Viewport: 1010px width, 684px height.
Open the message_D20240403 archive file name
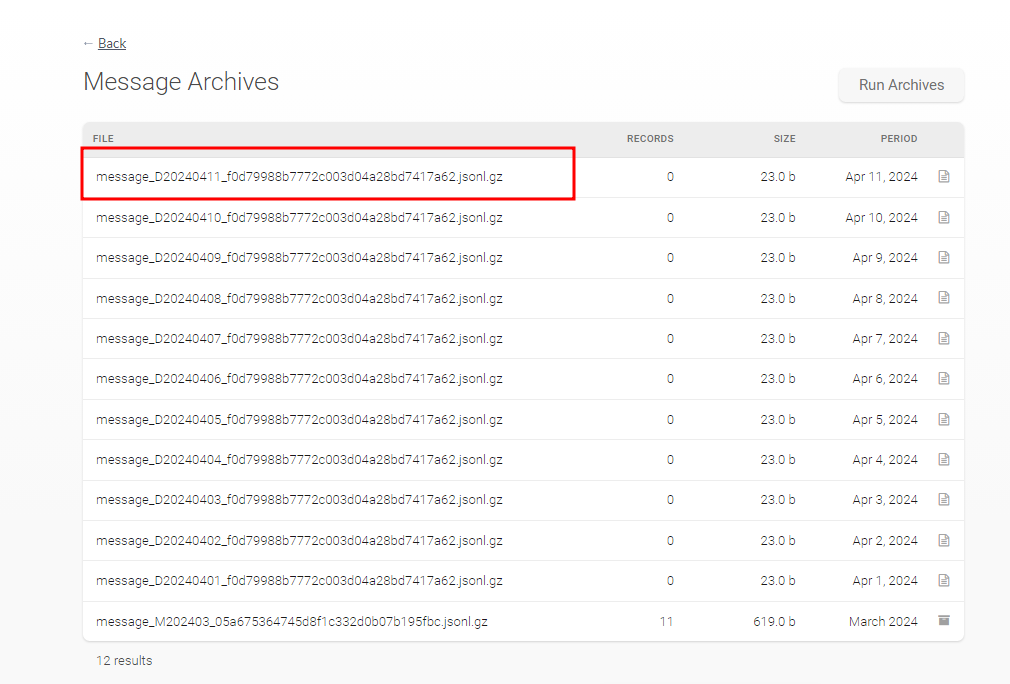pos(299,500)
